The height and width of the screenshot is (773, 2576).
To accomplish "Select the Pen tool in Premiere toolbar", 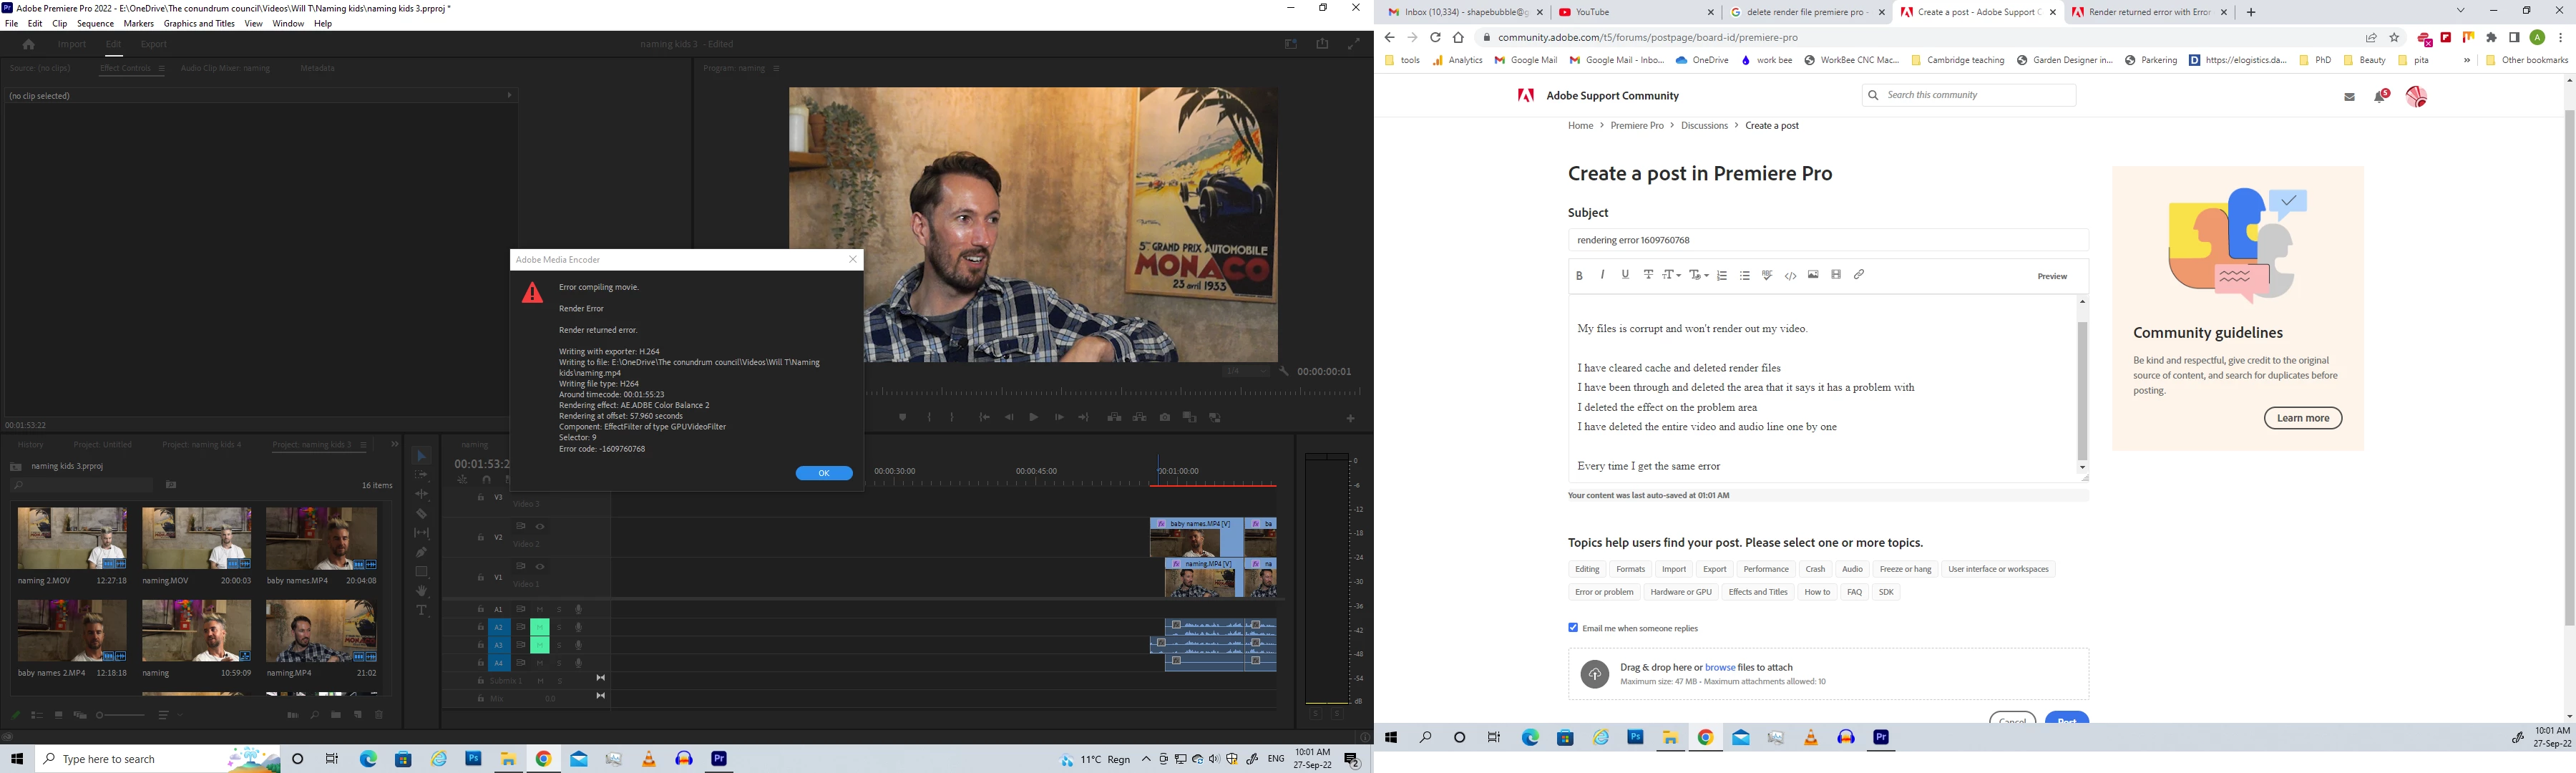I will point(421,552).
